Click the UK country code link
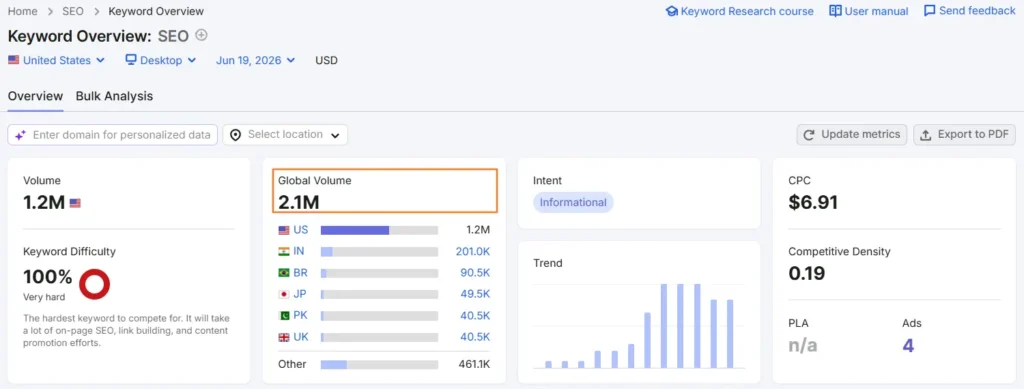 [x=300, y=337]
